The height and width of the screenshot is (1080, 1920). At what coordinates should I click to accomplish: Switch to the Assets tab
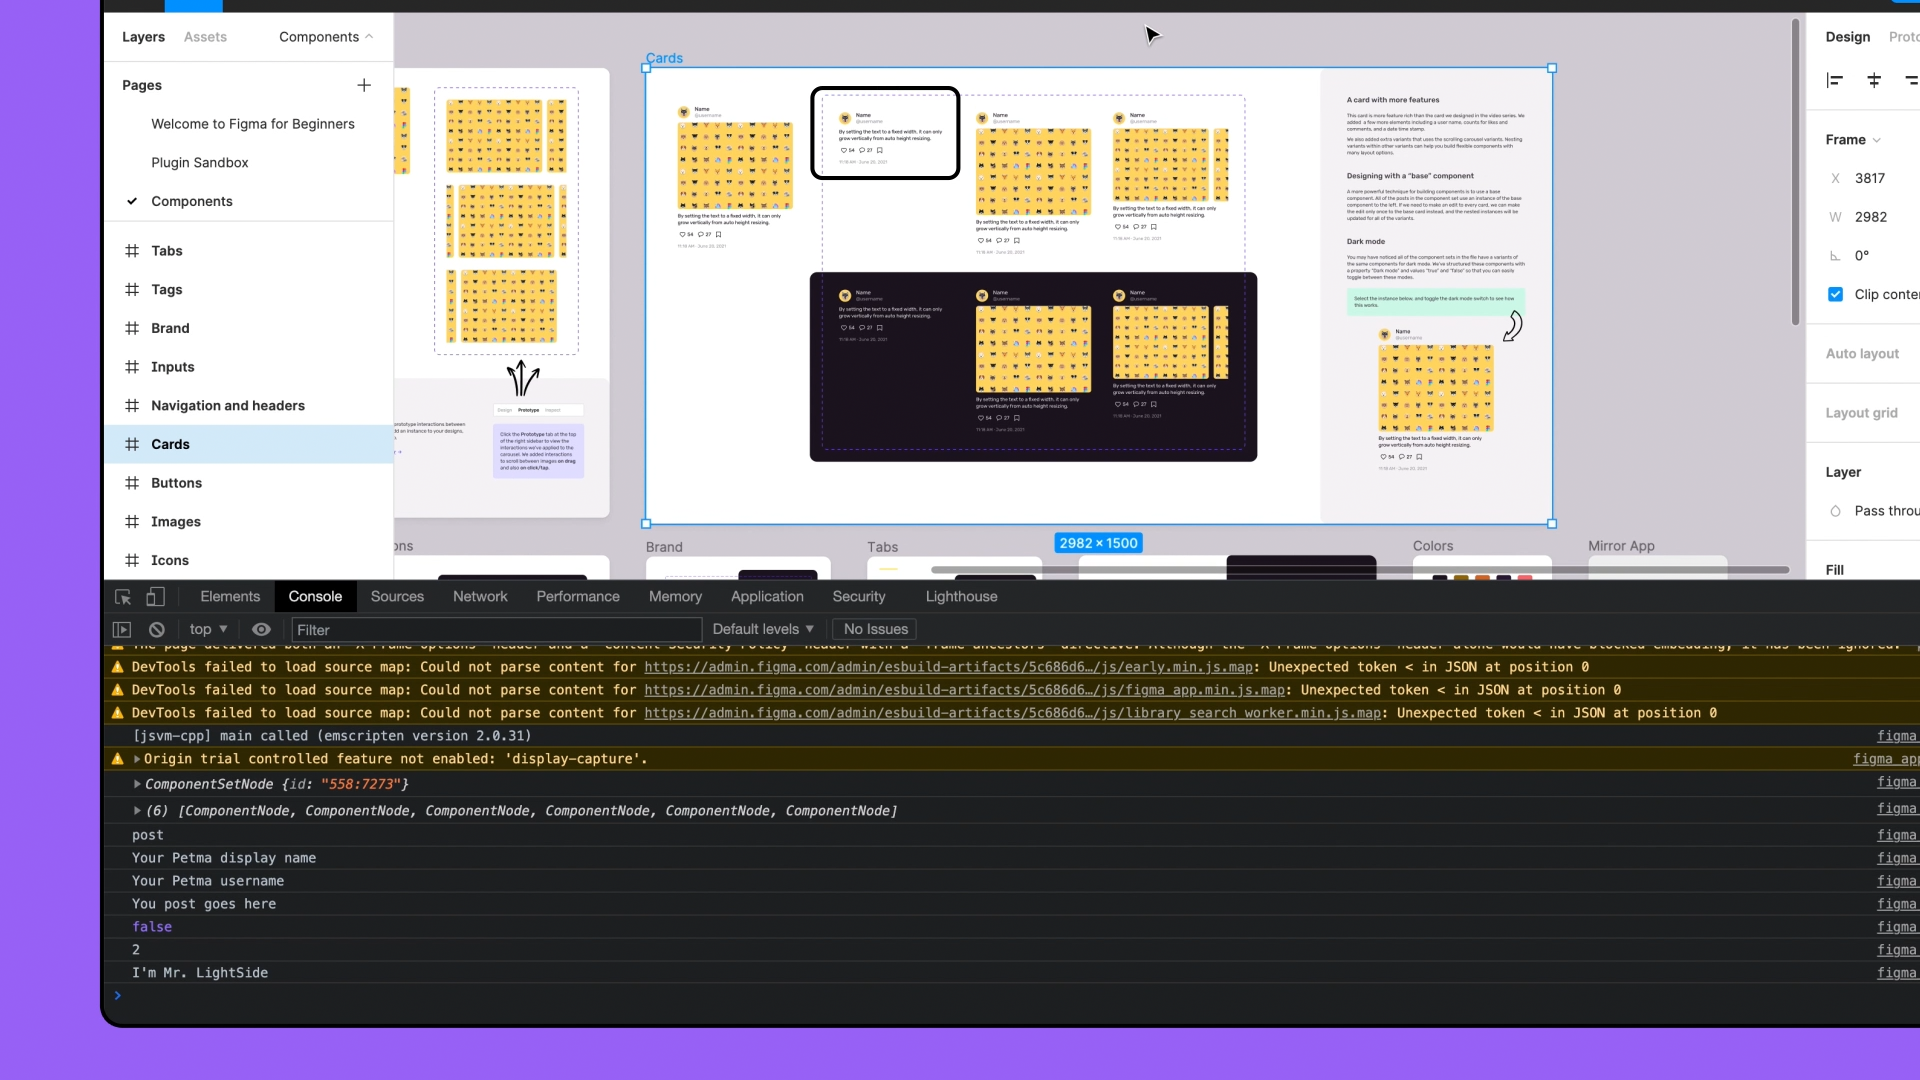pyautogui.click(x=205, y=37)
